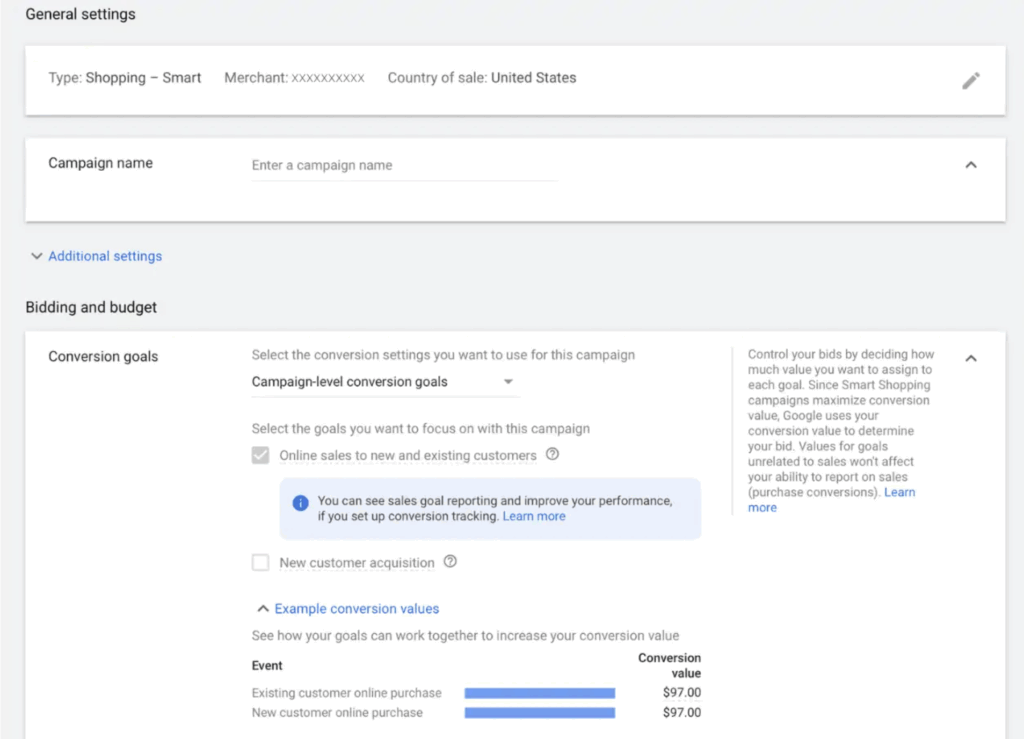Click help icon next to New customer acquisition
The image size is (1024, 739).
point(450,562)
